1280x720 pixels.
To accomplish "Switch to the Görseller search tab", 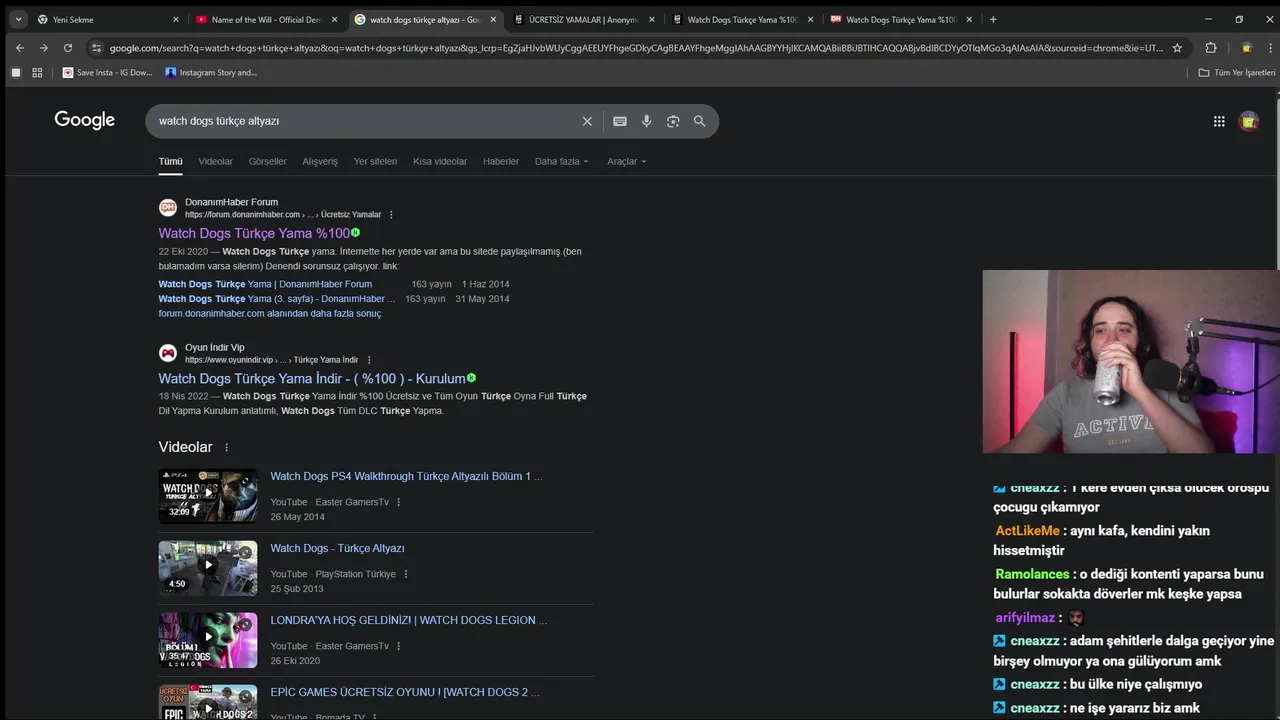I will pos(267,161).
